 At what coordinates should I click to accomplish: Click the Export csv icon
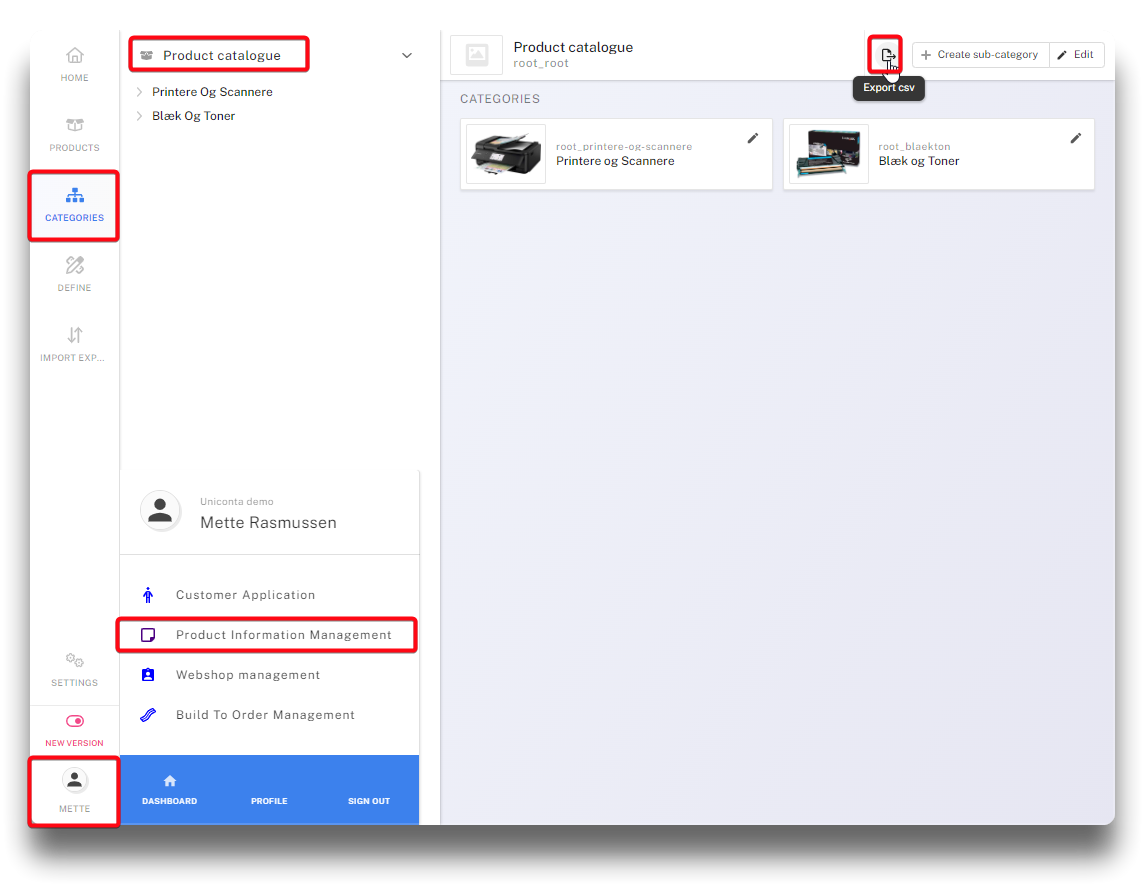(x=886, y=55)
